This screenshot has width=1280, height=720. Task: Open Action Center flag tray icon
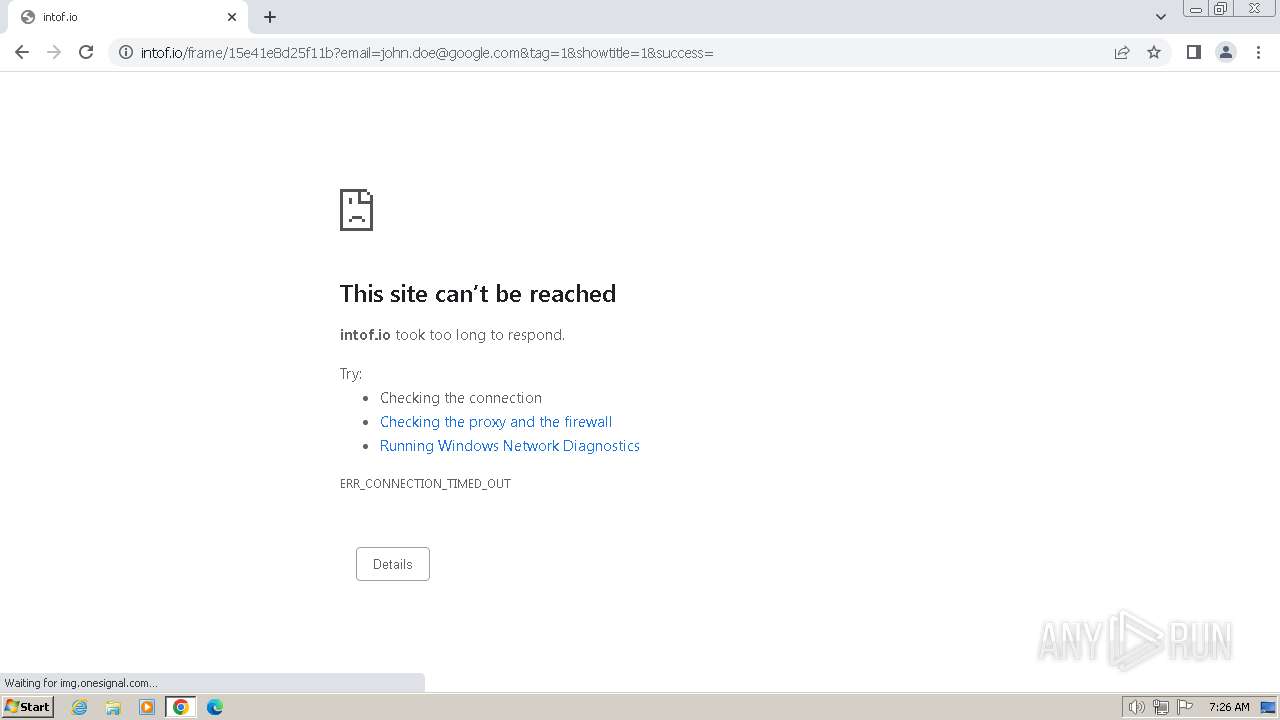pyautogui.click(x=1185, y=707)
